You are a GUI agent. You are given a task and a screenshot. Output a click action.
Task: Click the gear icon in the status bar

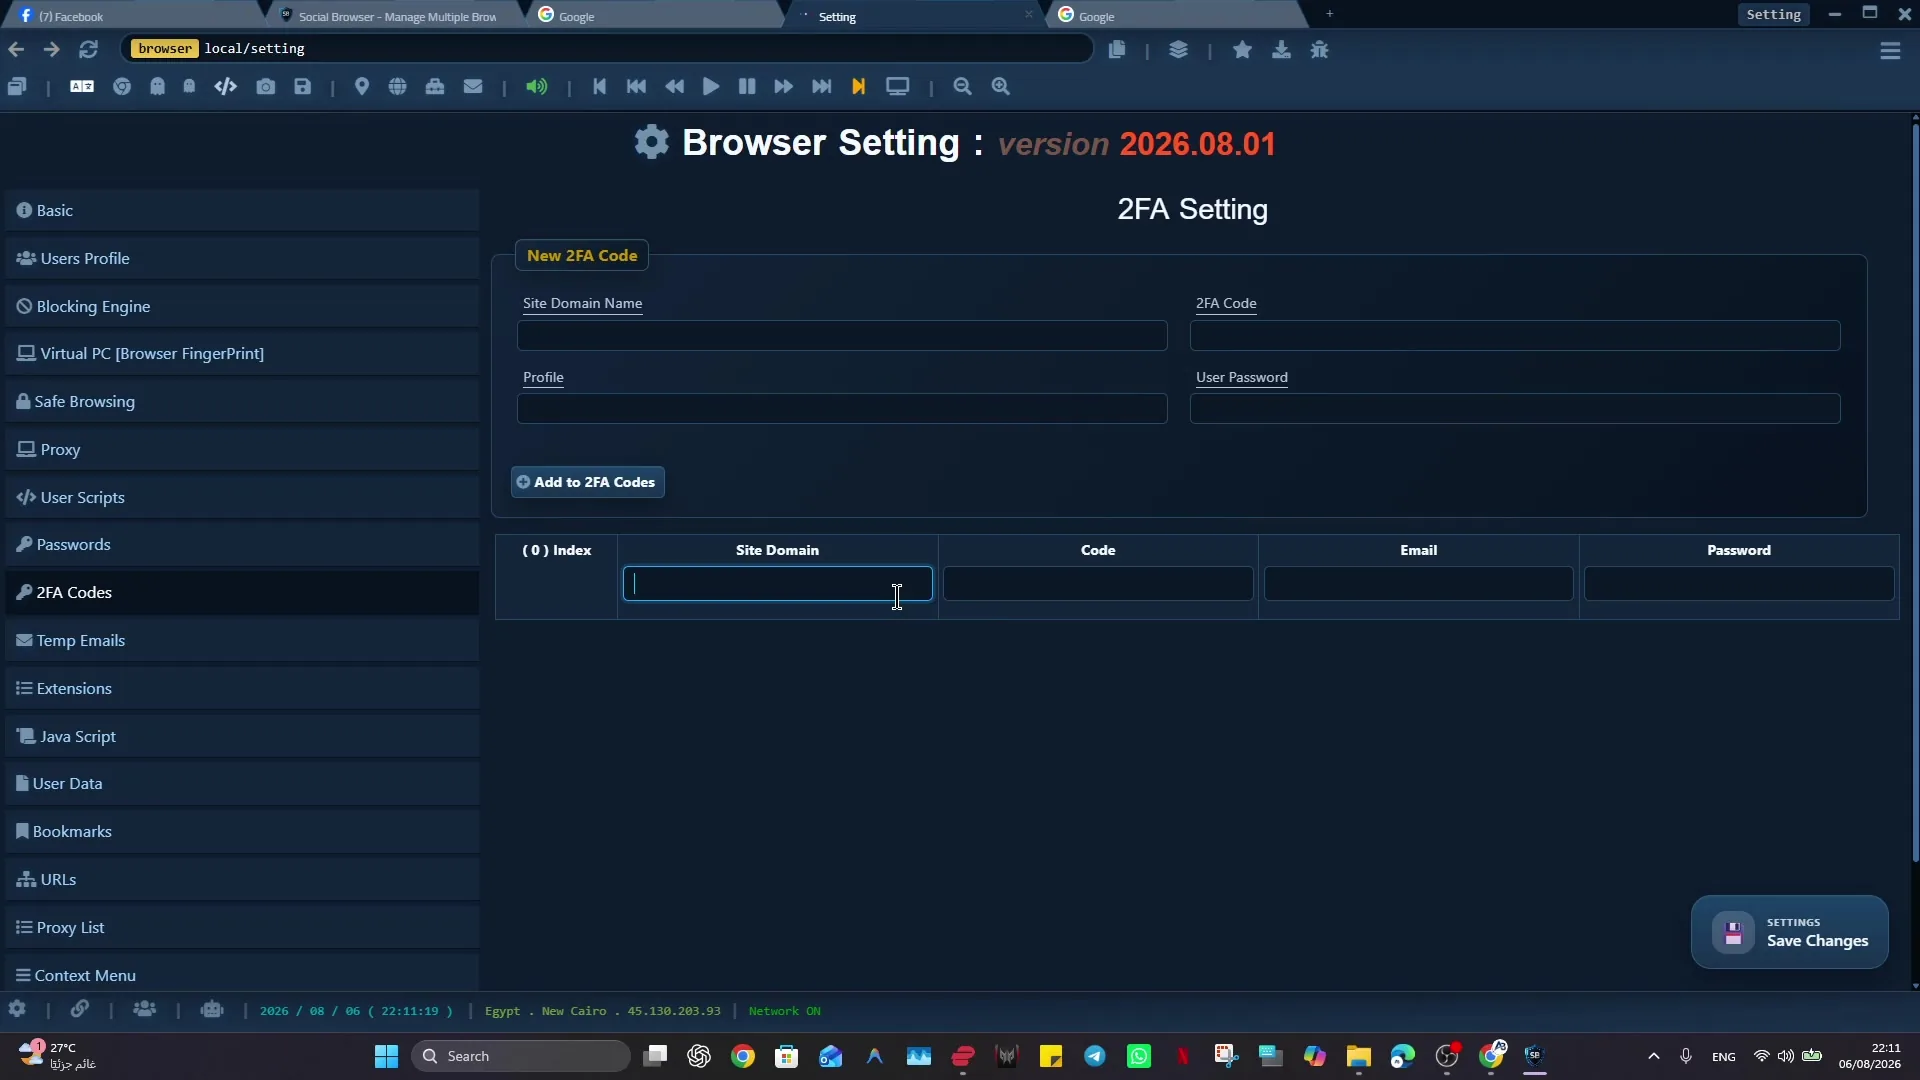[17, 1010]
